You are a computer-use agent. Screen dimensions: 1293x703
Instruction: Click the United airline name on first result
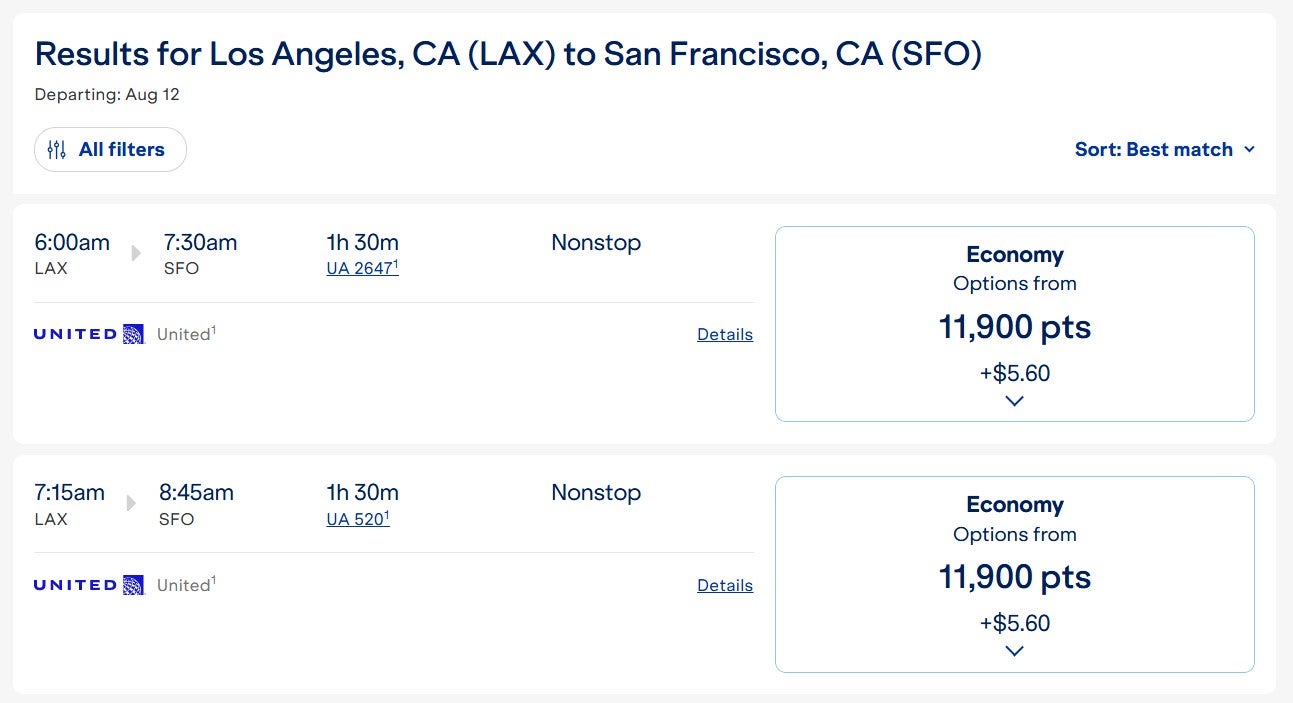[184, 335]
